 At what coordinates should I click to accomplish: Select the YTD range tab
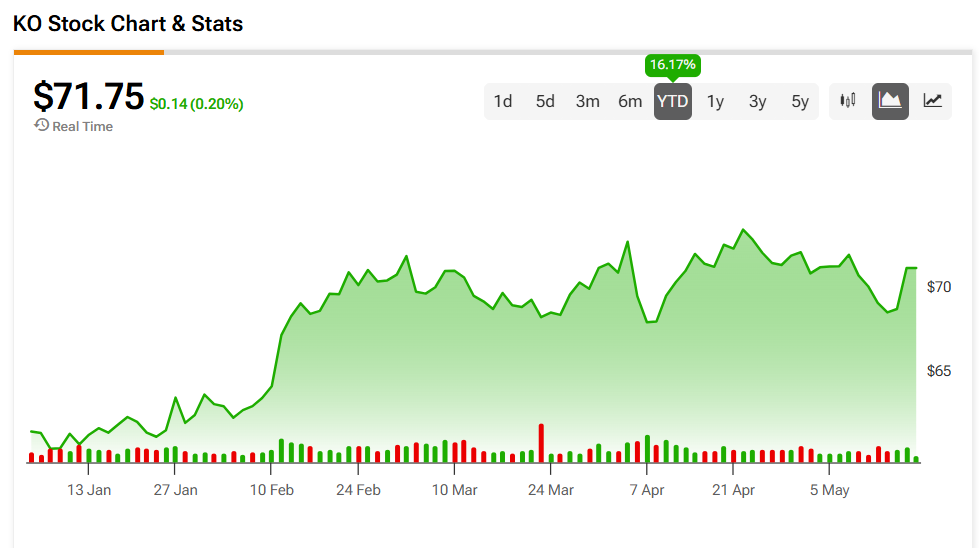point(672,101)
